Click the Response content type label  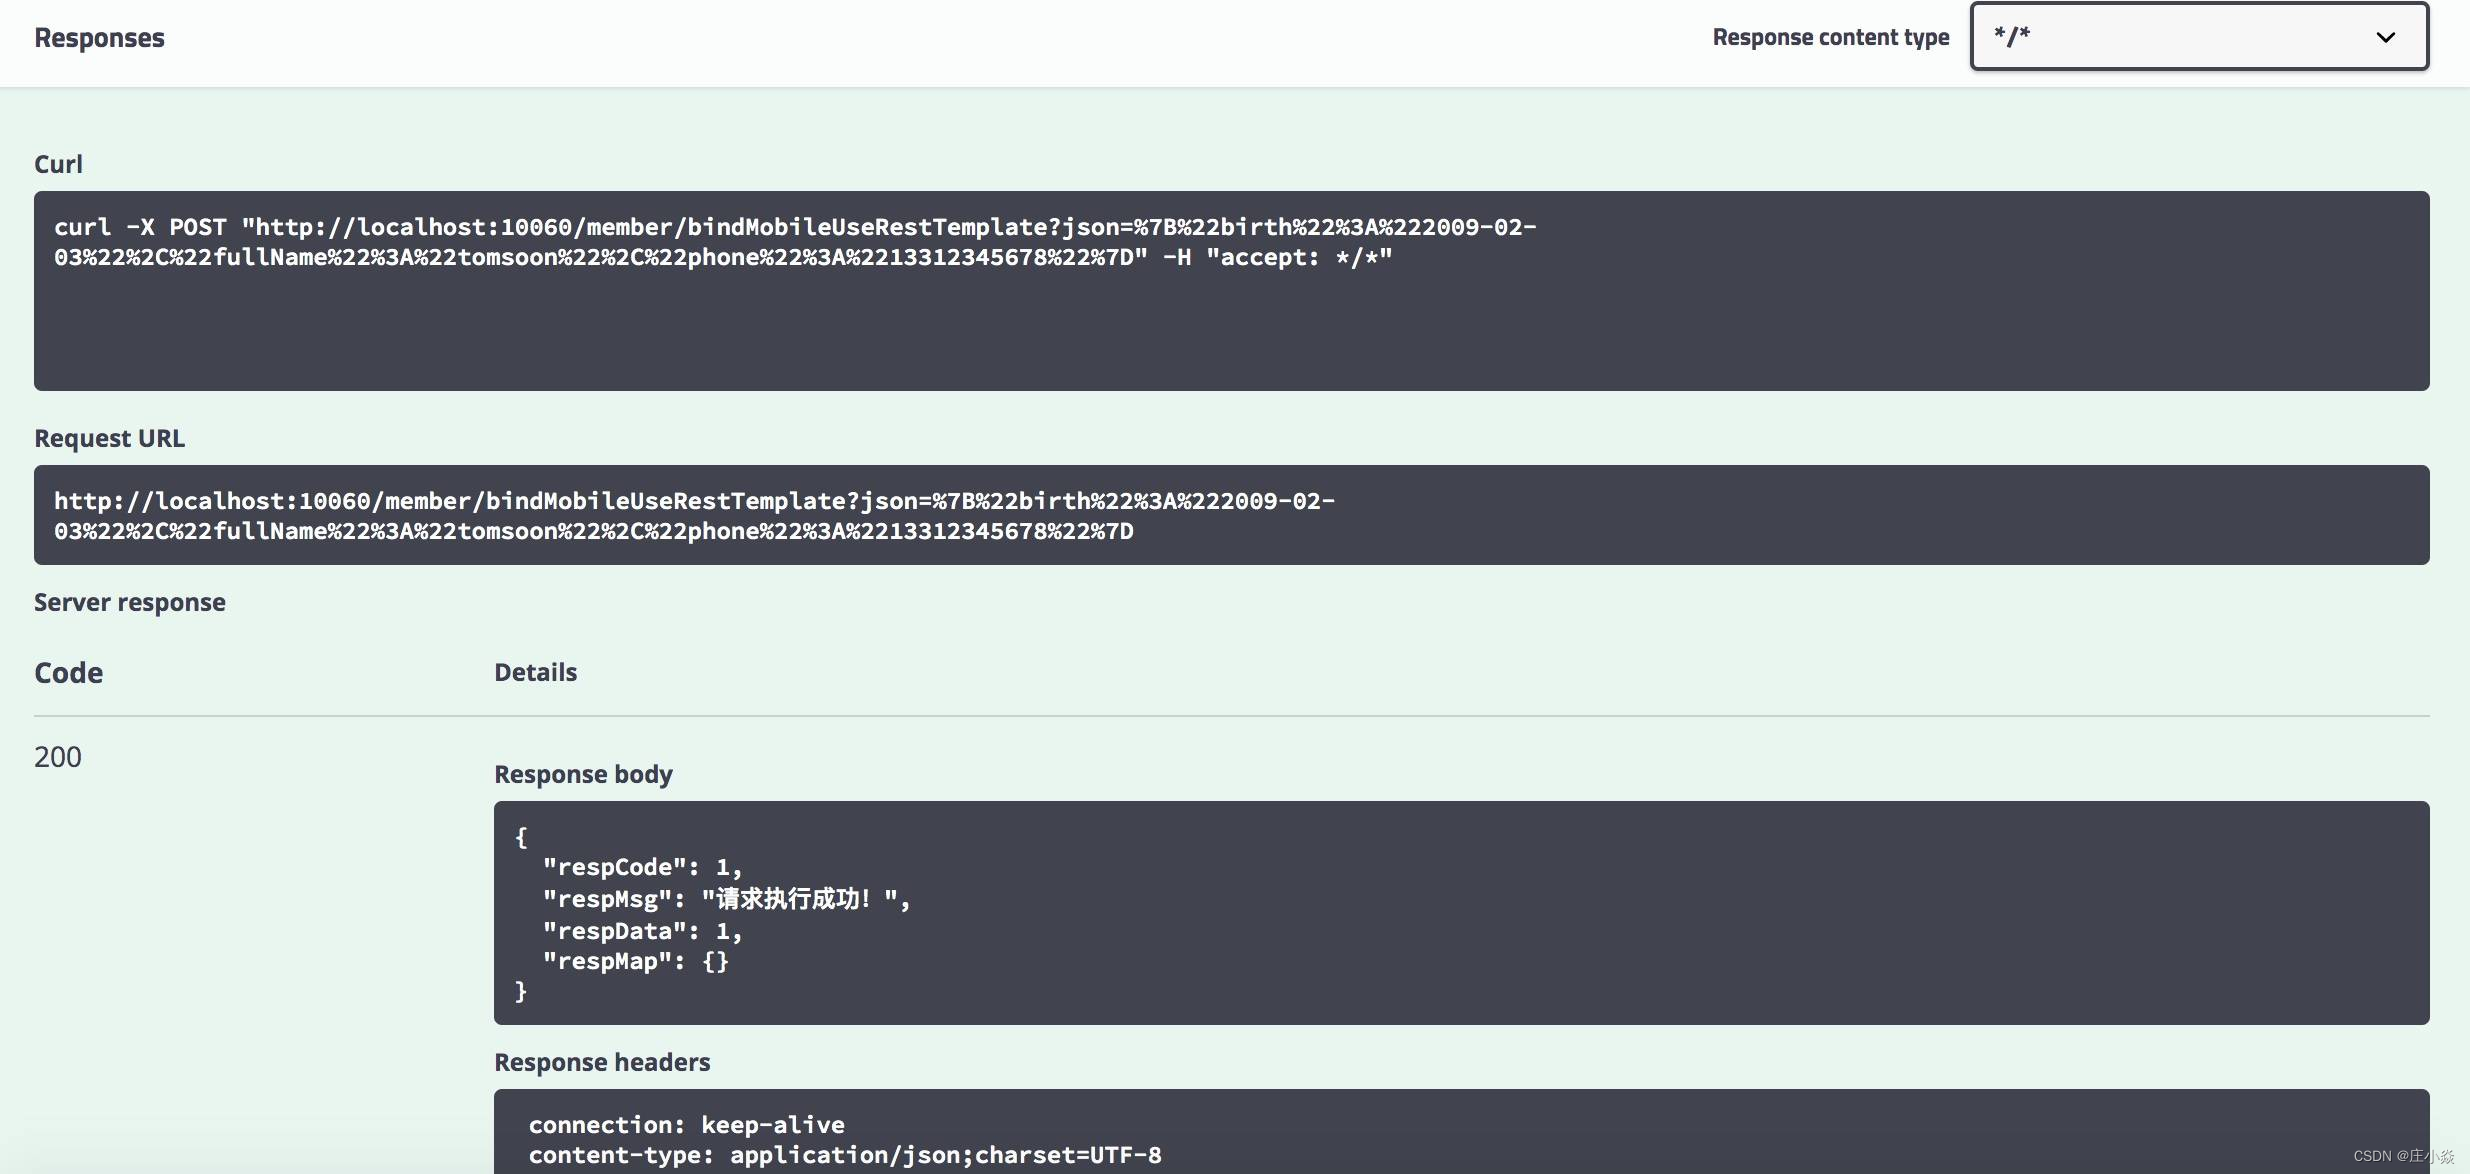tap(1830, 38)
